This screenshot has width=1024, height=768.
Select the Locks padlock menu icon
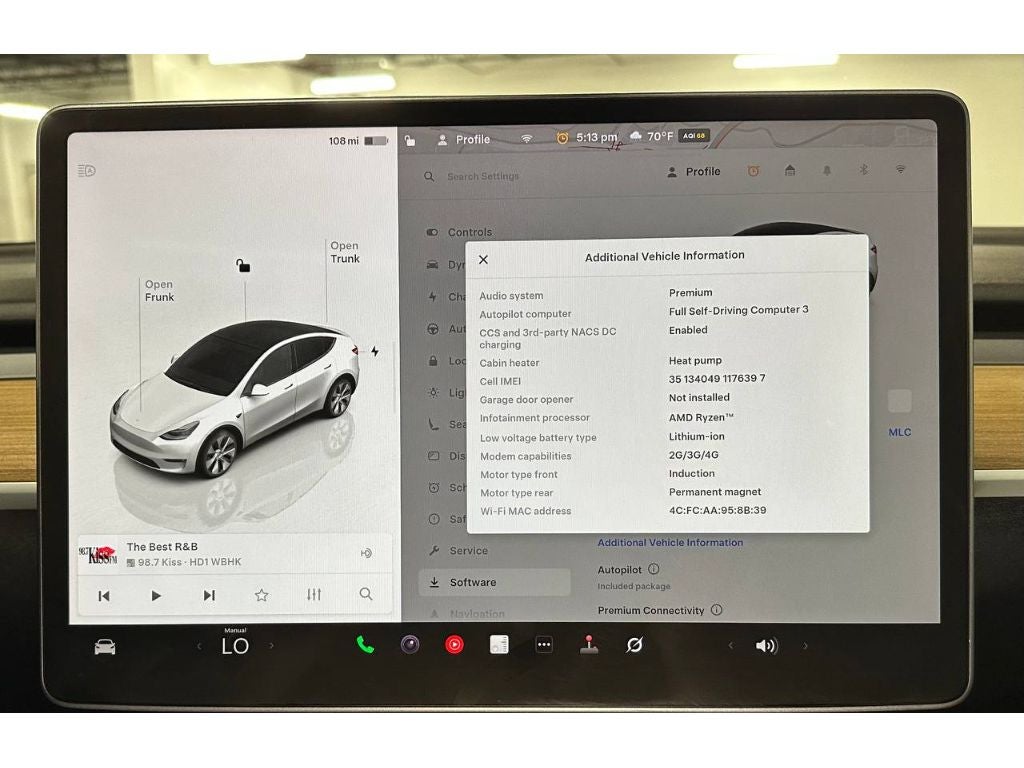pyautogui.click(x=433, y=360)
